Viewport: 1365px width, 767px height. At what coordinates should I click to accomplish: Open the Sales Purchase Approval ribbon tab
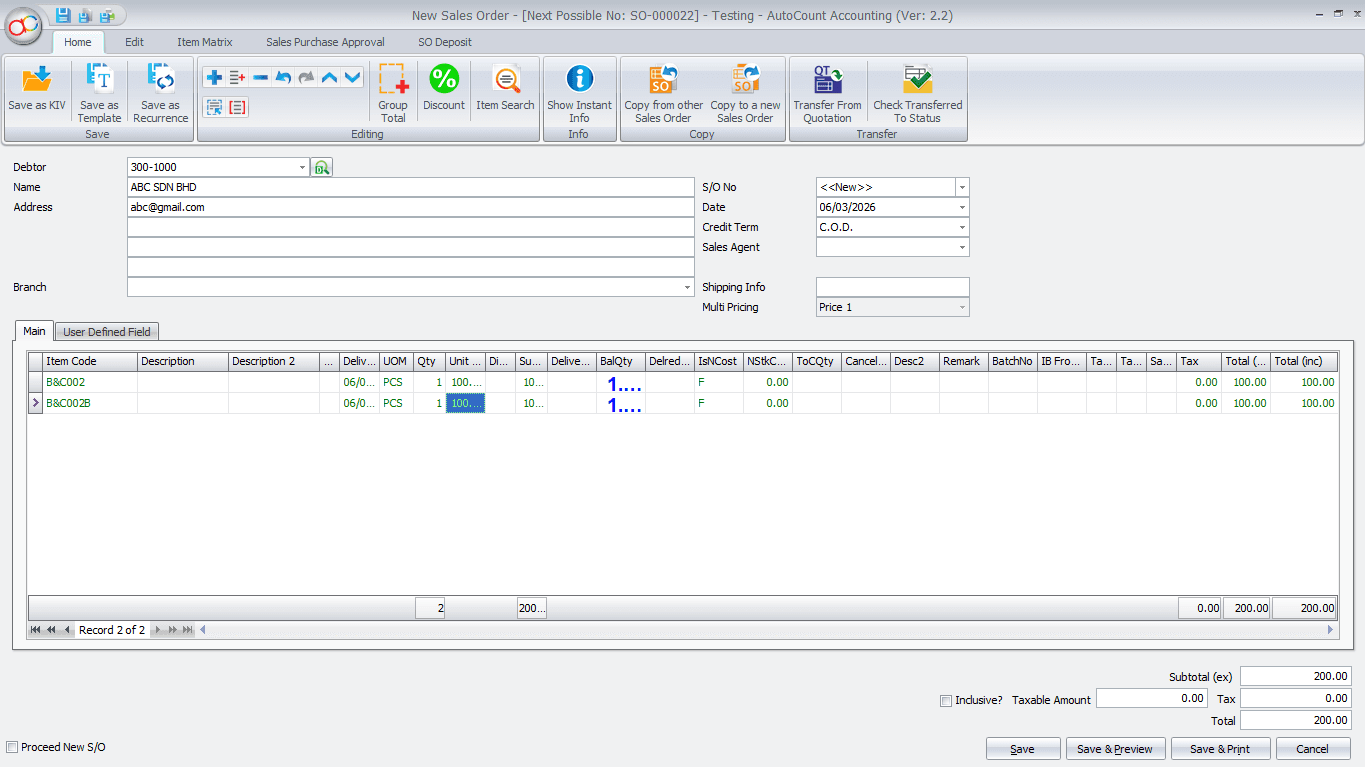(x=324, y=42)
